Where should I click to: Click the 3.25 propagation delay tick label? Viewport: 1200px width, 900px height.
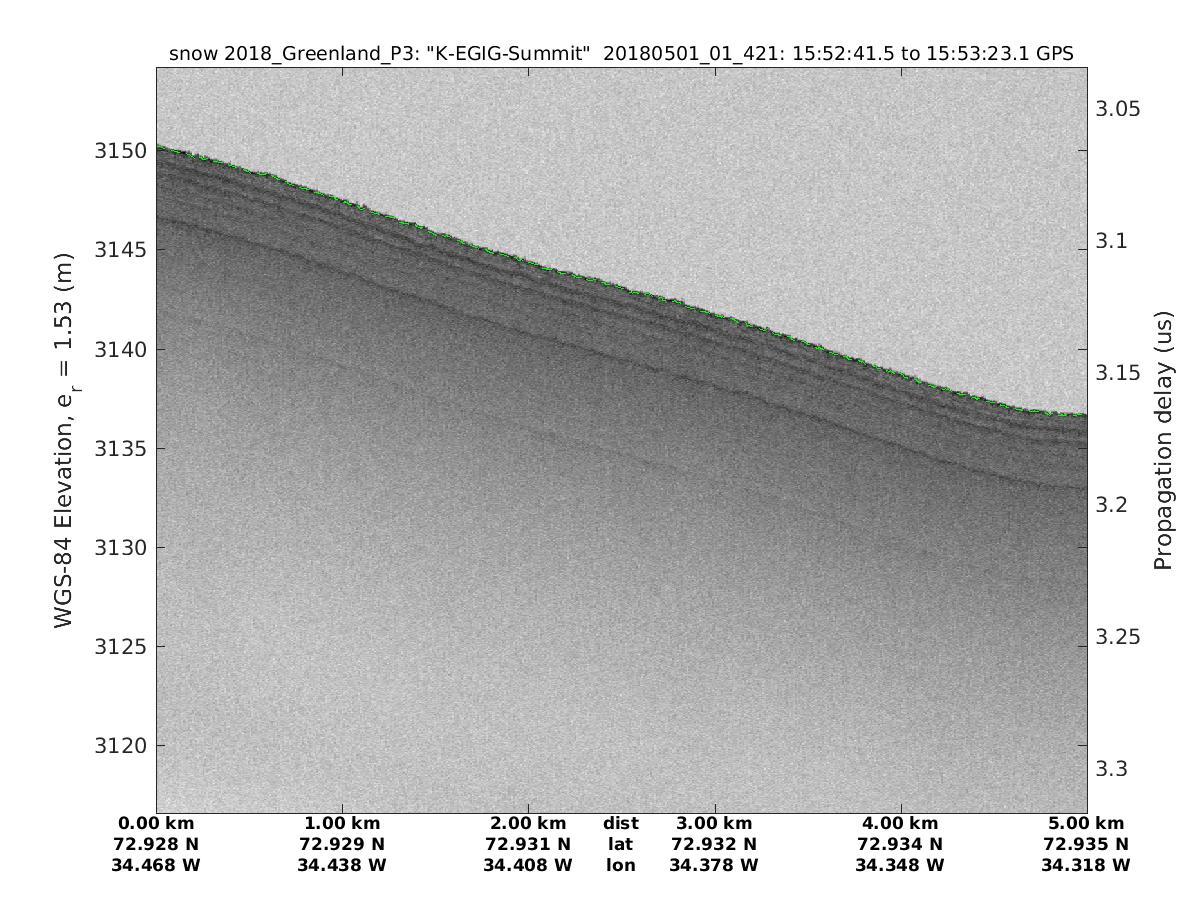(x=1117, y=637)
